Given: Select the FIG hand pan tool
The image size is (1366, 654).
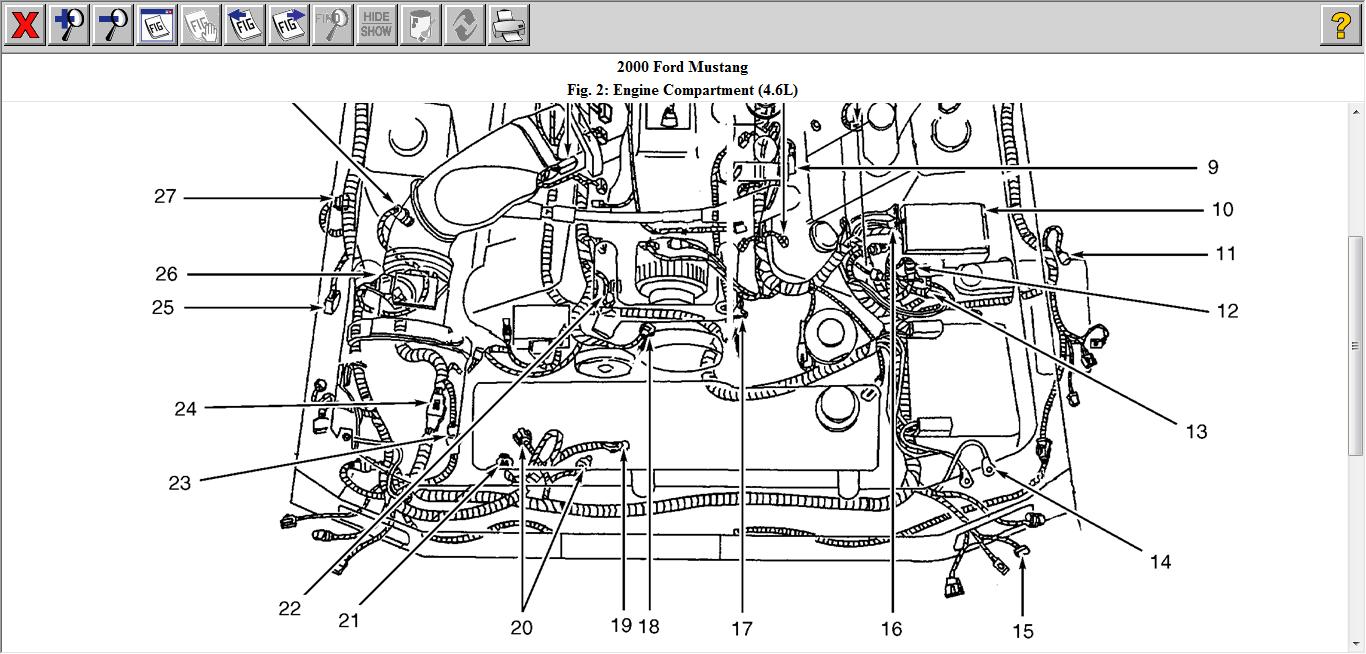Looking at the screenshot, I should tap(201, 25).
